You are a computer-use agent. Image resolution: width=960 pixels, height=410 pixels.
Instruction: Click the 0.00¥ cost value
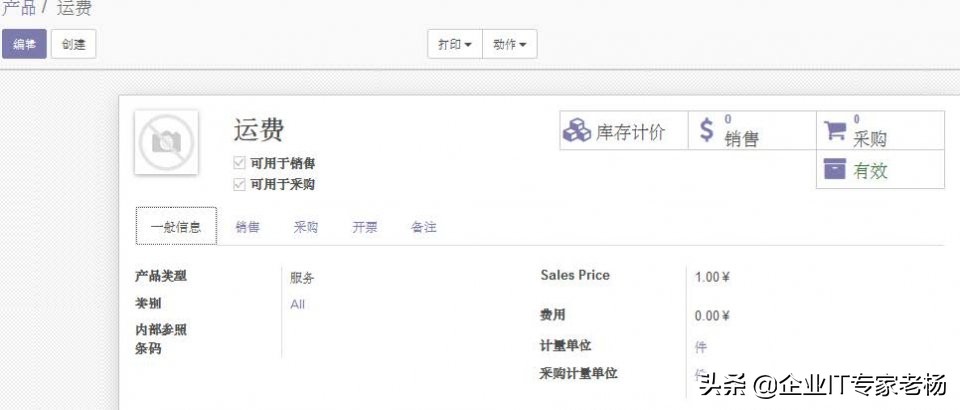coord(713,316)
